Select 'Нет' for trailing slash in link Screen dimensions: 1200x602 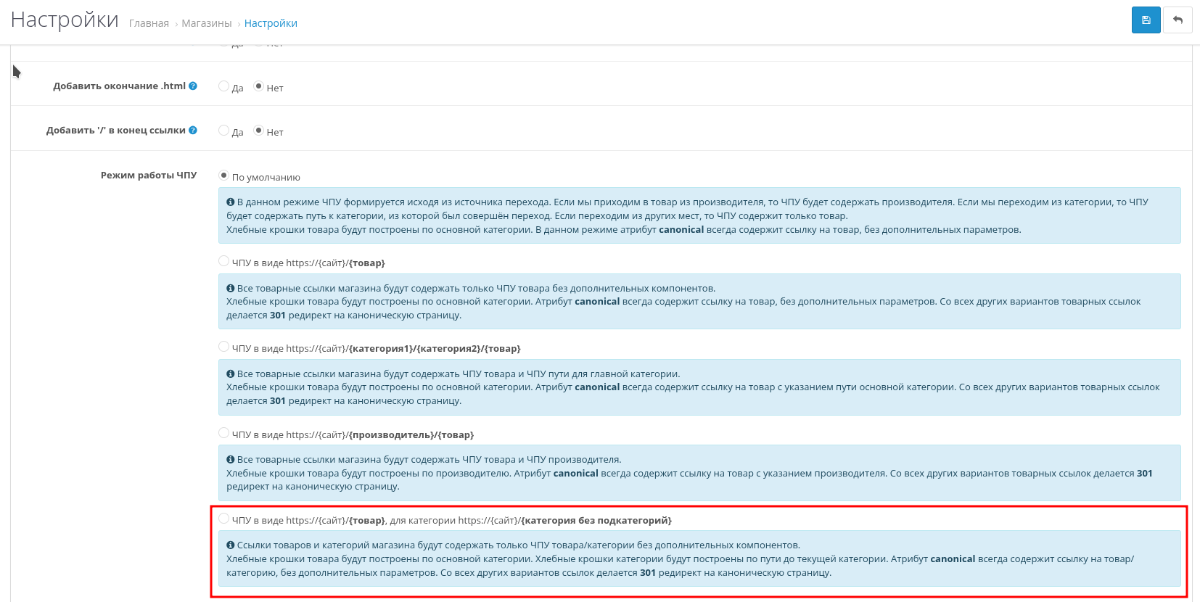258,131
